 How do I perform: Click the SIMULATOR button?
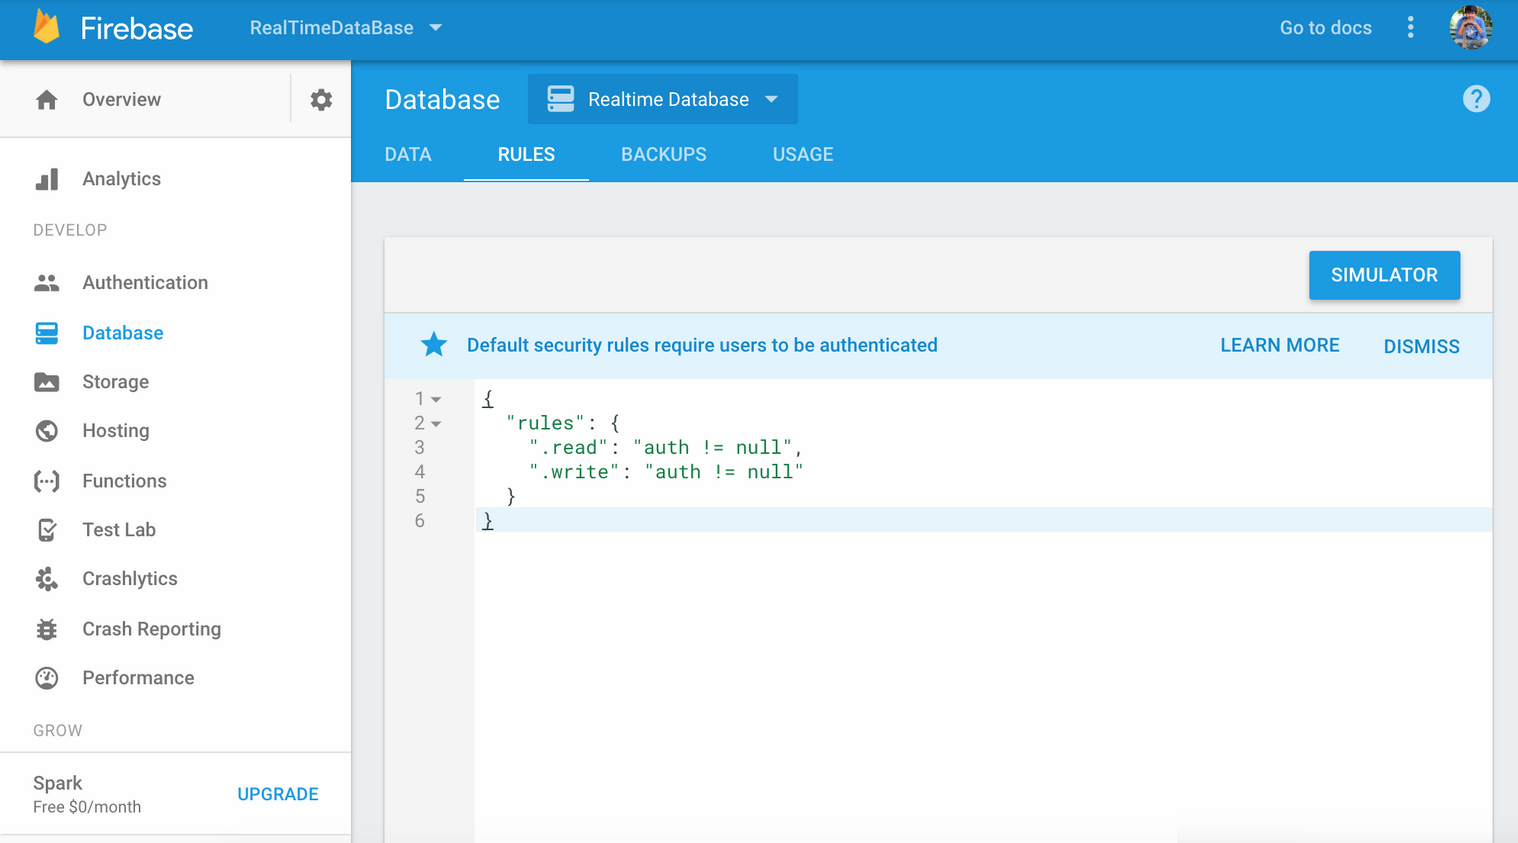click(1384, 275)
